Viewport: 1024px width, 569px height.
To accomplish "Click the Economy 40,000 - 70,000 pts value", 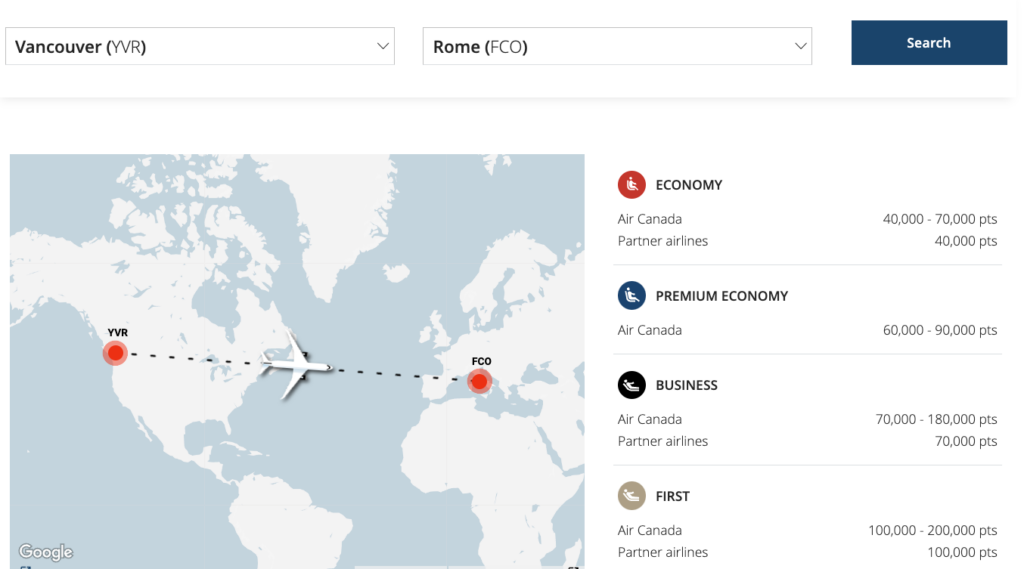I will click(x=940, y=219).
